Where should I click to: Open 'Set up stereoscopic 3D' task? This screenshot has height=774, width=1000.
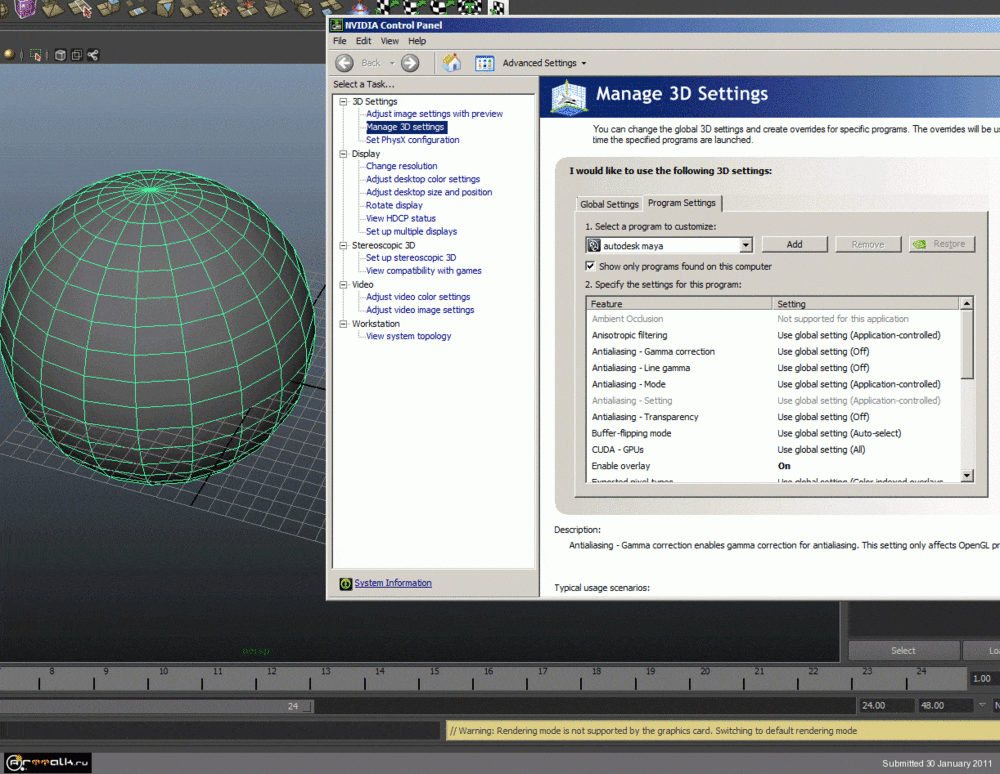(x=411, y=258)
